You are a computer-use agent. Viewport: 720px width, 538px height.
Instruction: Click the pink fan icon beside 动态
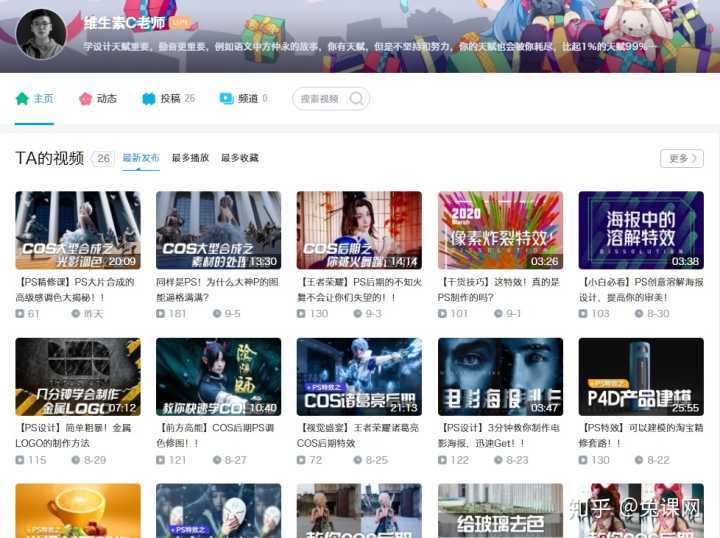(85, 99)
